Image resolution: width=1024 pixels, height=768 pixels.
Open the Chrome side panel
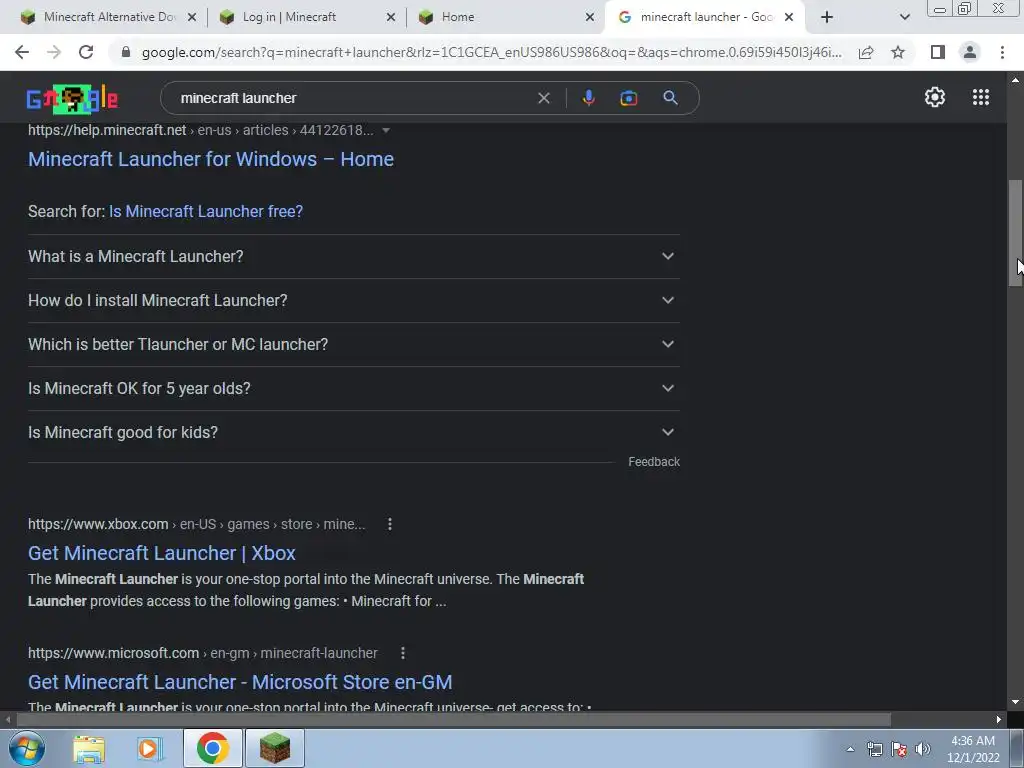click(938, 52)
